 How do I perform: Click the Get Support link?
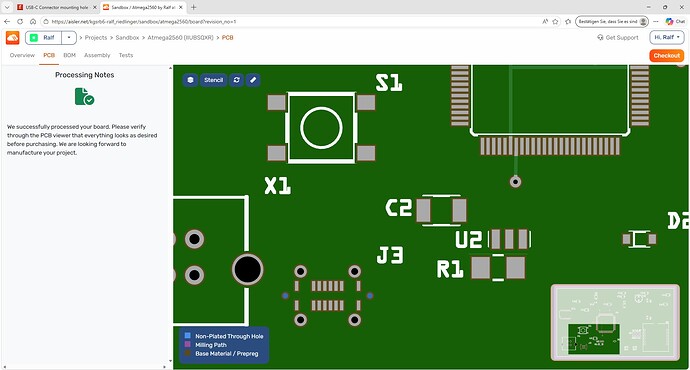(618, 38)
